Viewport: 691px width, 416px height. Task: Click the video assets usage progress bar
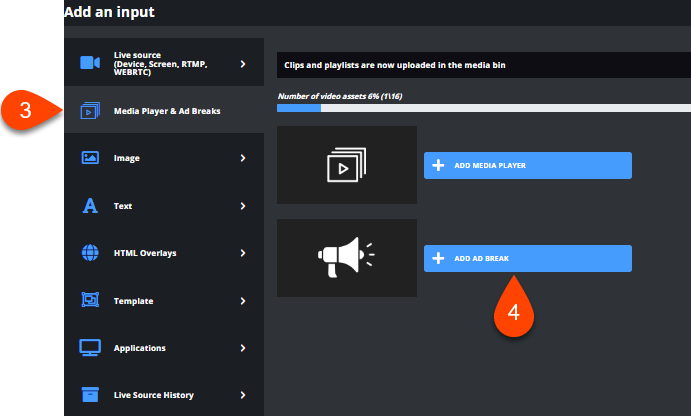point(484,108)
